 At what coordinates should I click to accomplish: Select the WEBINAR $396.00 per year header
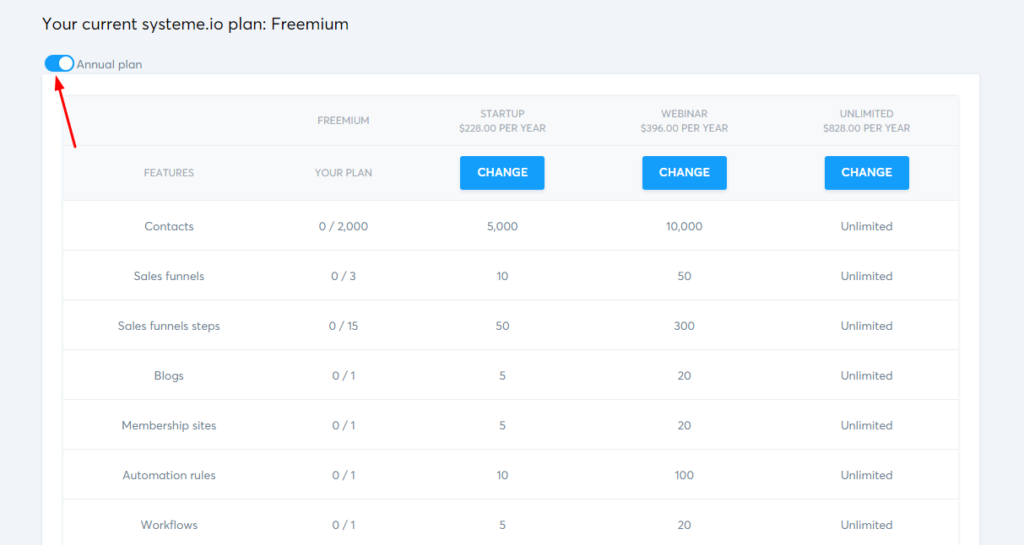click(684, 121)
